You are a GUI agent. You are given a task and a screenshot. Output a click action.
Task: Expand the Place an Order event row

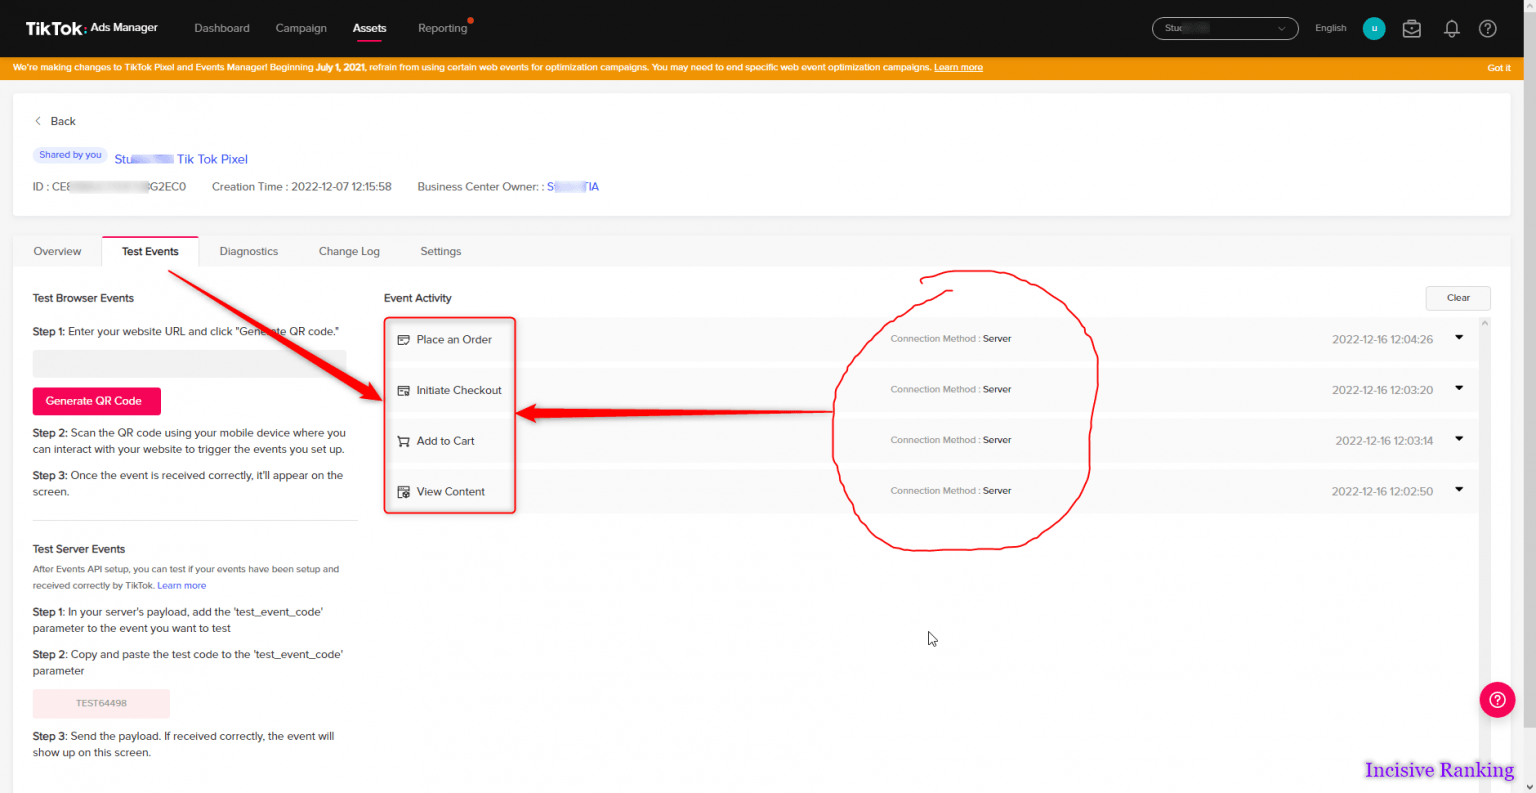point(1459,338)
